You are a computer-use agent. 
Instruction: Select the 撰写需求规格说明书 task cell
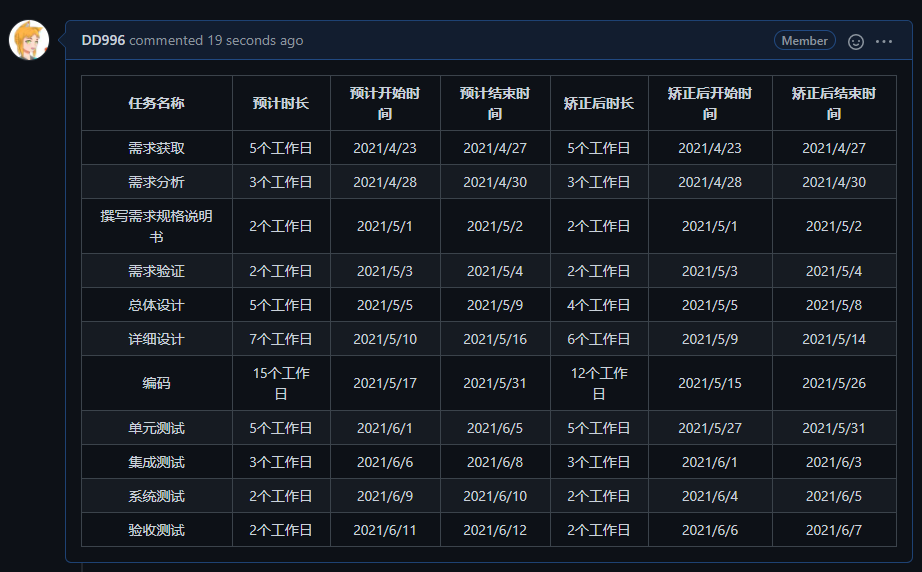point(157,226)
